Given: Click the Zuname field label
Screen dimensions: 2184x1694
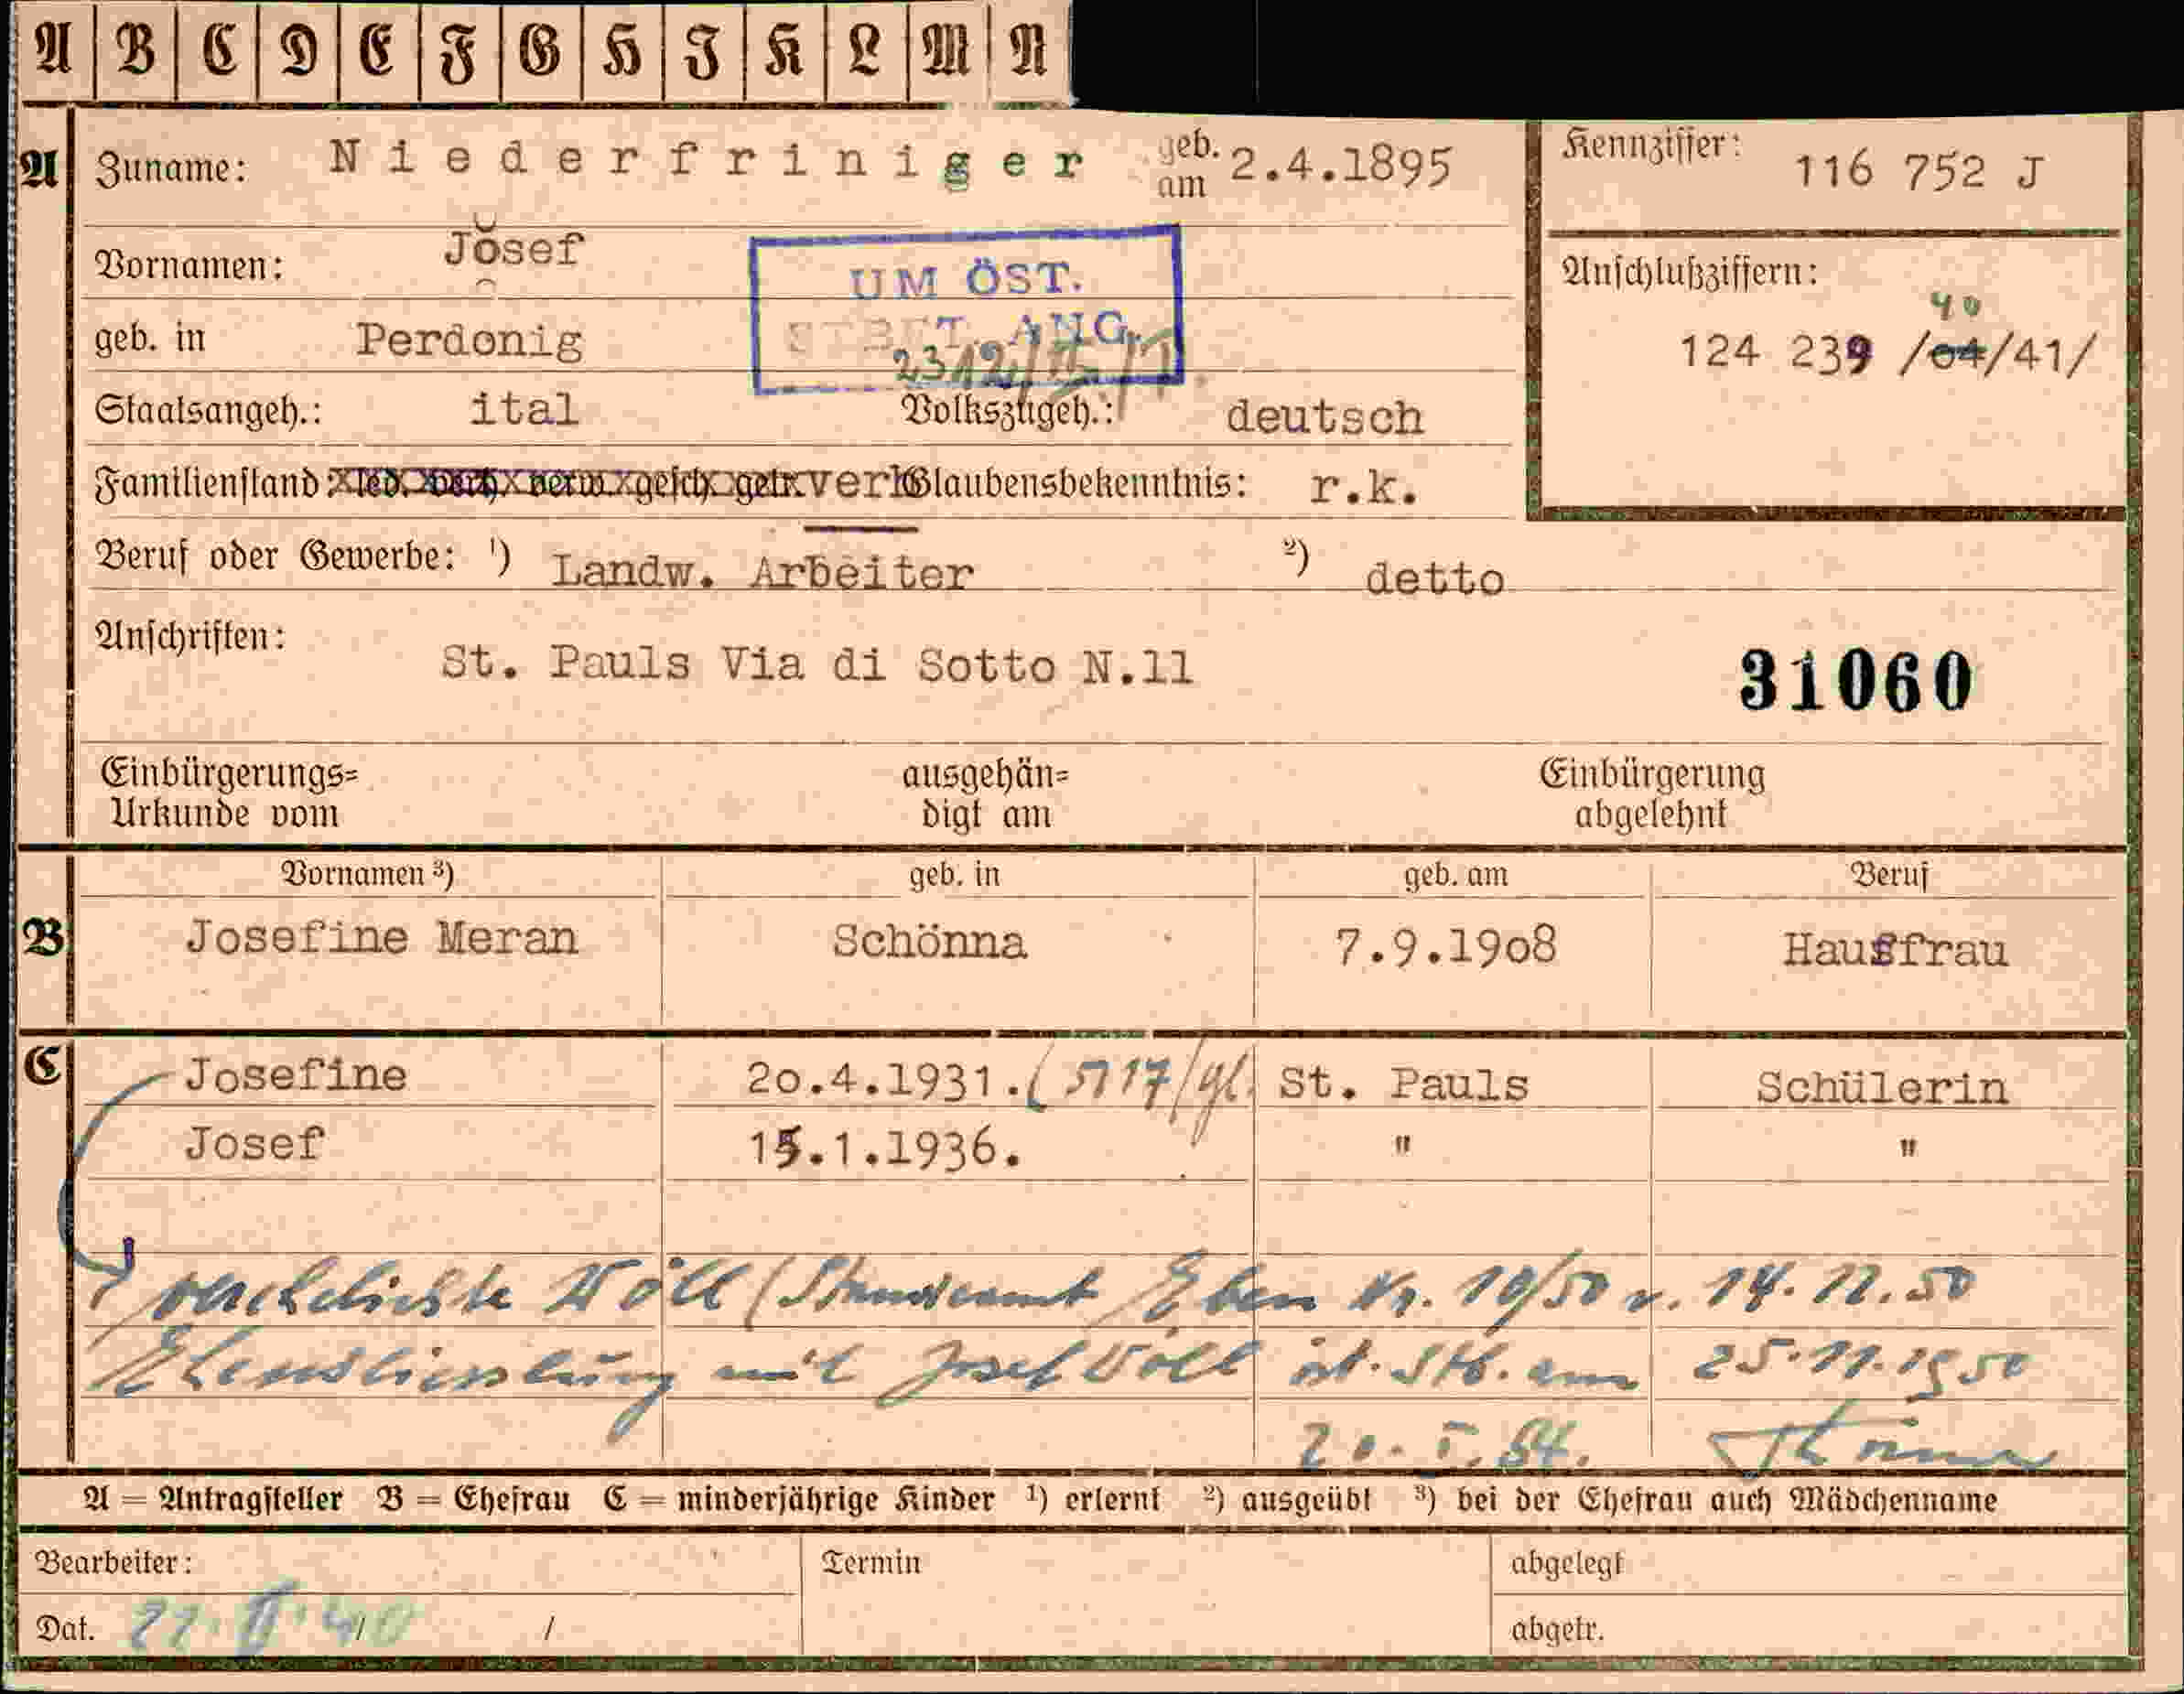Looking at the screenshot, I should coord(170,168).
